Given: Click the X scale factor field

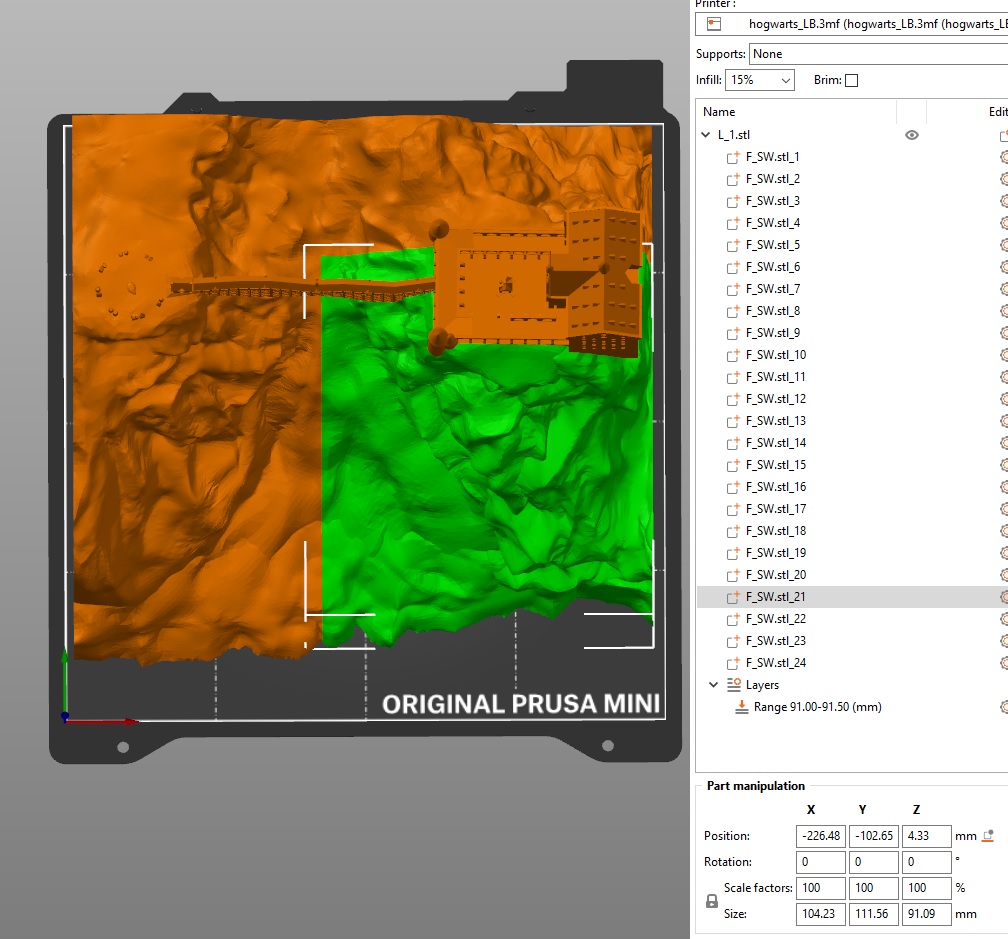Looking at the screenshot, I should click(821, 888).
